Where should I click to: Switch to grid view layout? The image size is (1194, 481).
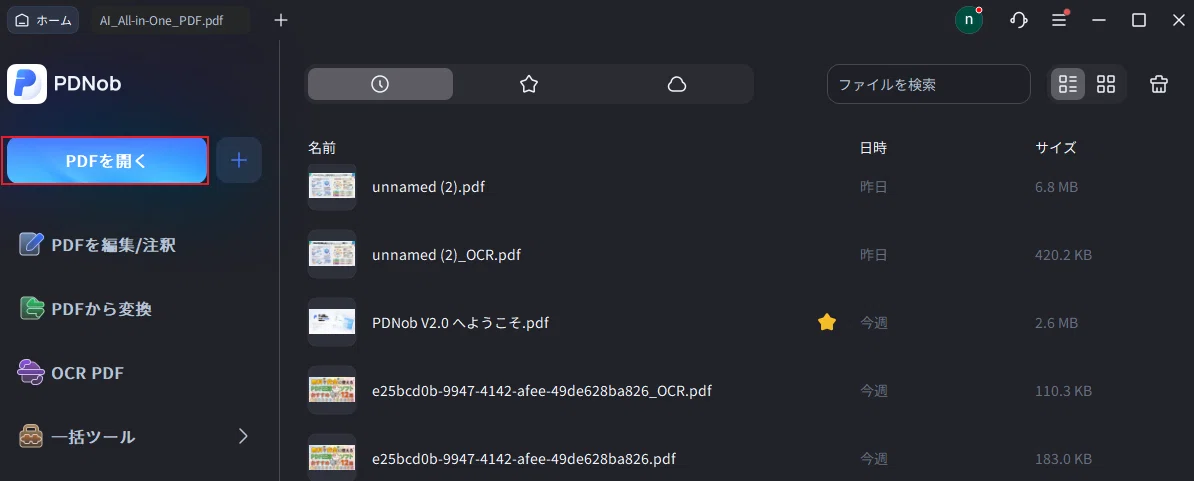(x=1106, y=84)
